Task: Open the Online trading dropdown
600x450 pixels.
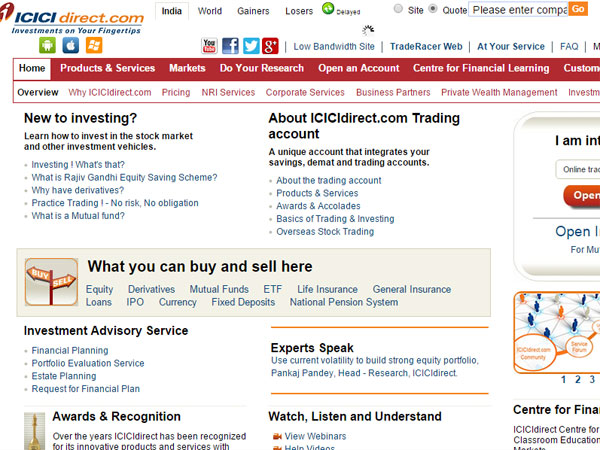Action: pos(577,169)
